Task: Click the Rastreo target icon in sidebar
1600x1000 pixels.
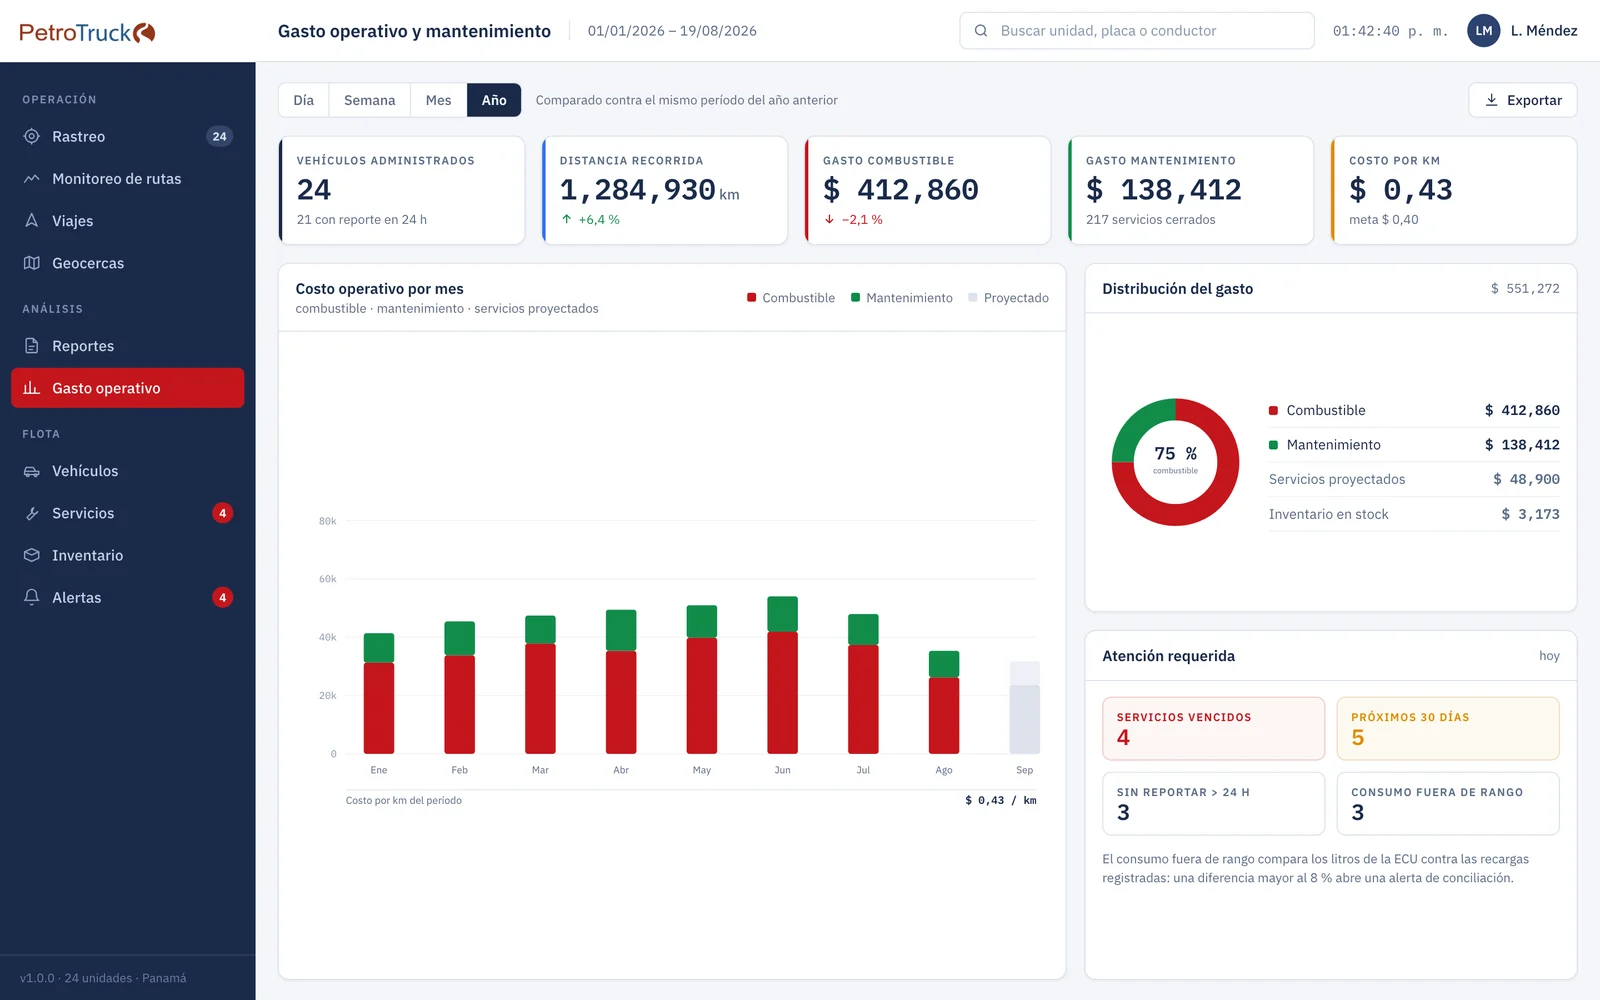Action: (32, 136)
